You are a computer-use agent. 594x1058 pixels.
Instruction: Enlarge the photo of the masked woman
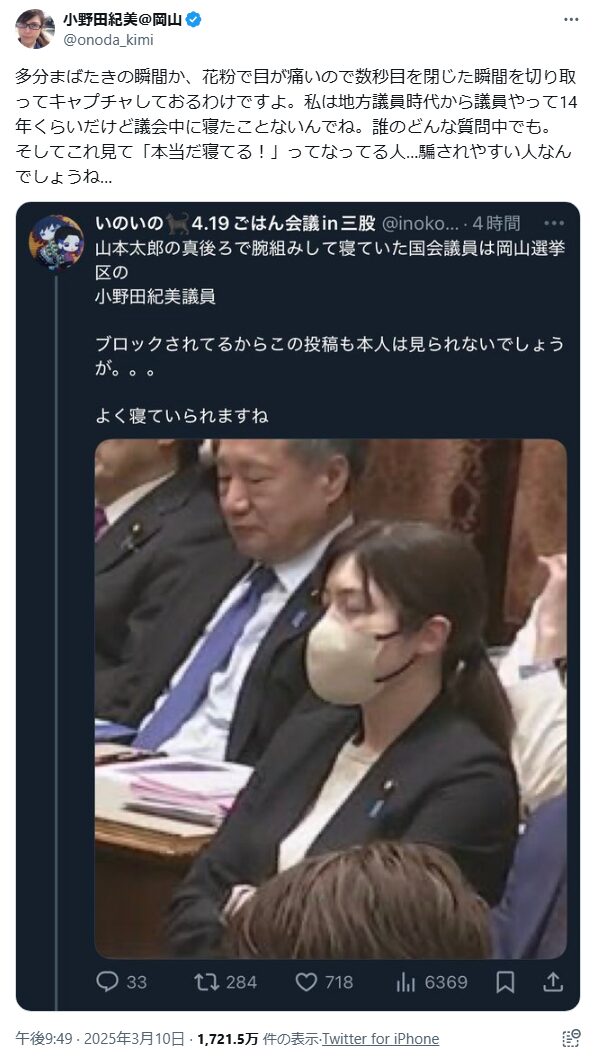331,698
